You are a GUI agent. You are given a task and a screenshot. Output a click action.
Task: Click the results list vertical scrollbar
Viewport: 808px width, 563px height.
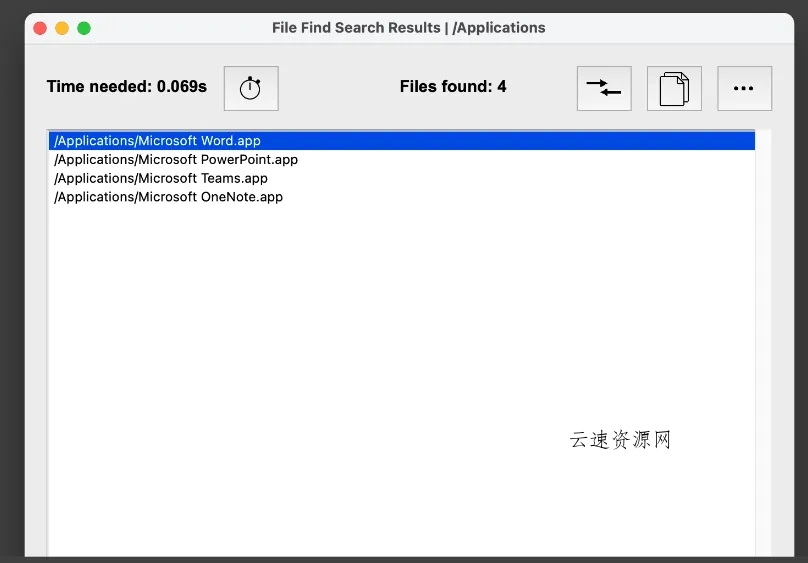click(x=763, y=343)
